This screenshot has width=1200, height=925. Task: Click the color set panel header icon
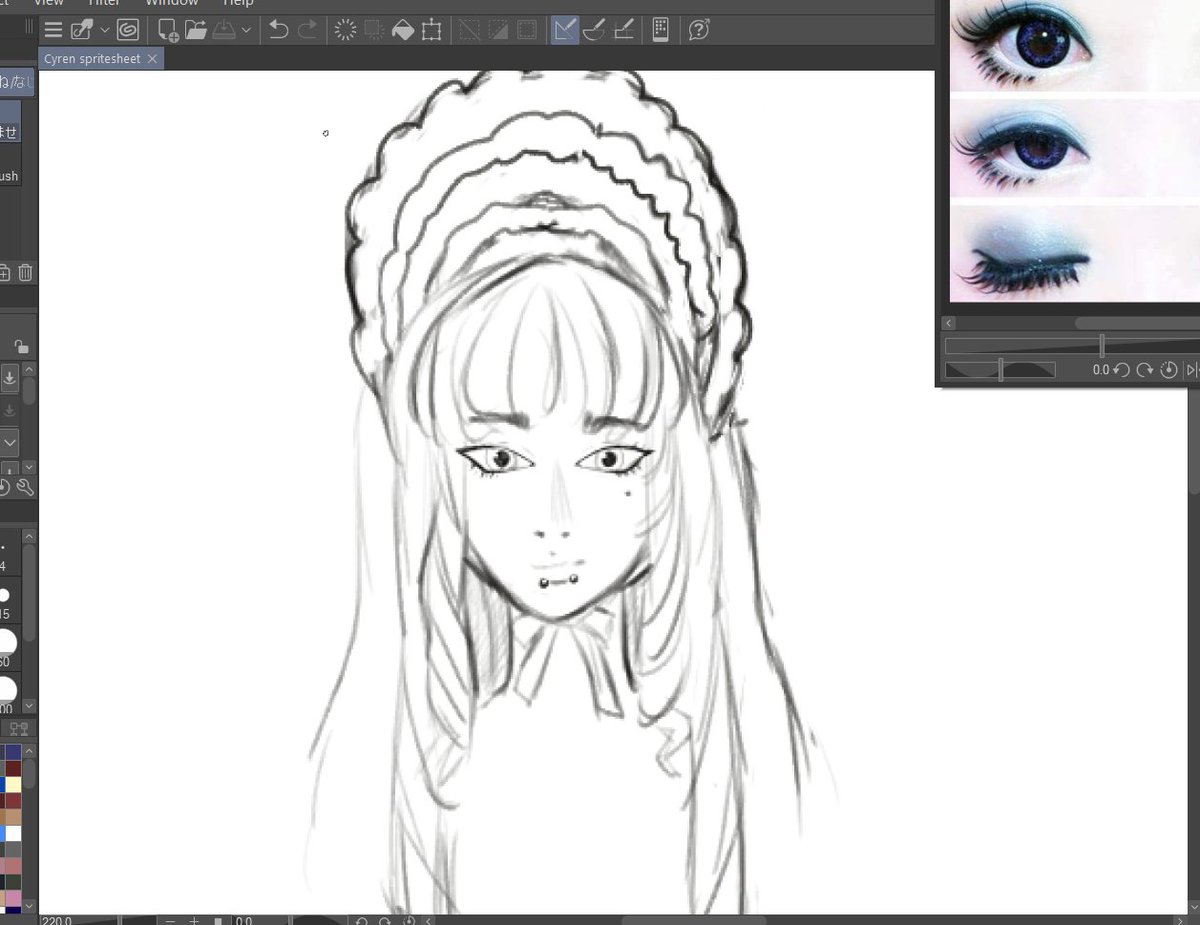[19, 728]
